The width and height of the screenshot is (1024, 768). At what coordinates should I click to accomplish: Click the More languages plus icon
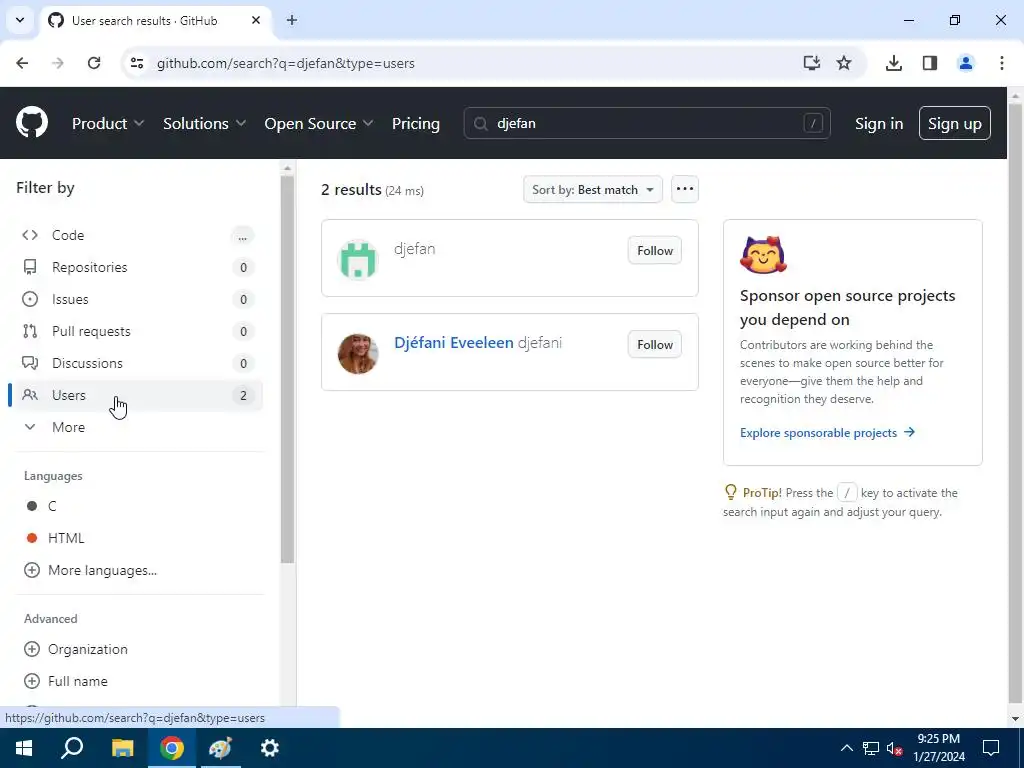[x=31, y=570]
